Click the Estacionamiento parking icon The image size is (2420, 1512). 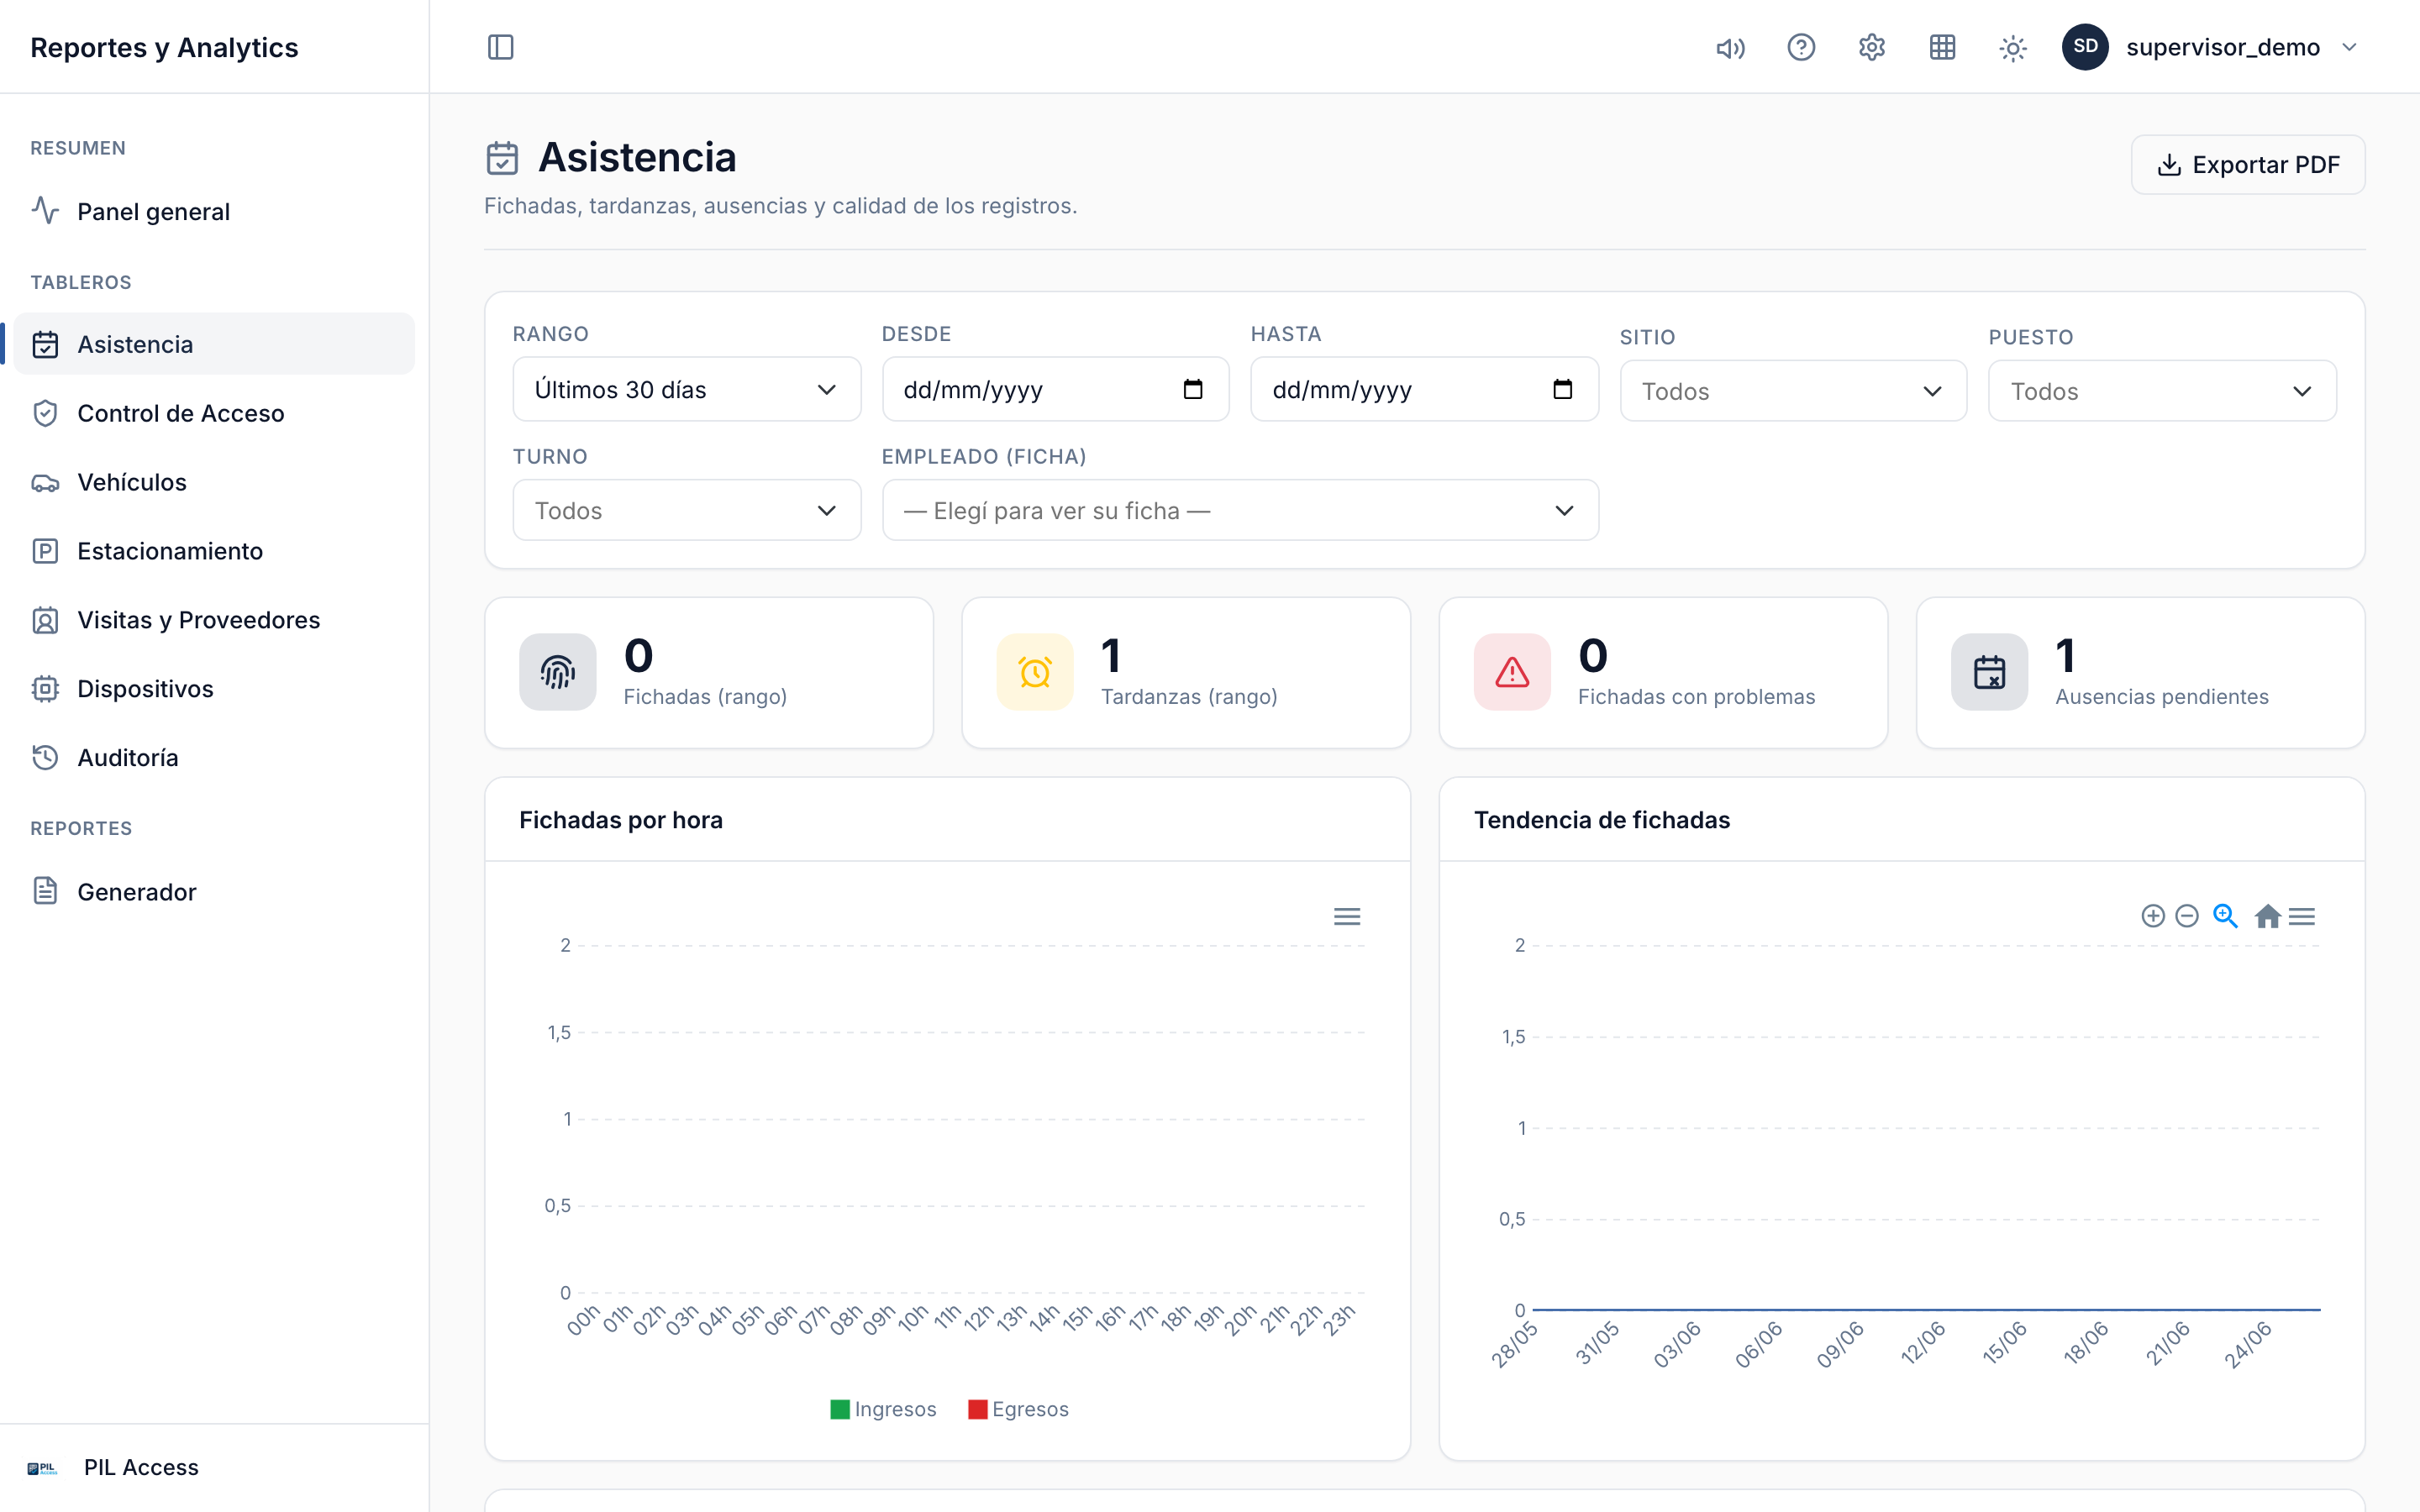(45, 551)
